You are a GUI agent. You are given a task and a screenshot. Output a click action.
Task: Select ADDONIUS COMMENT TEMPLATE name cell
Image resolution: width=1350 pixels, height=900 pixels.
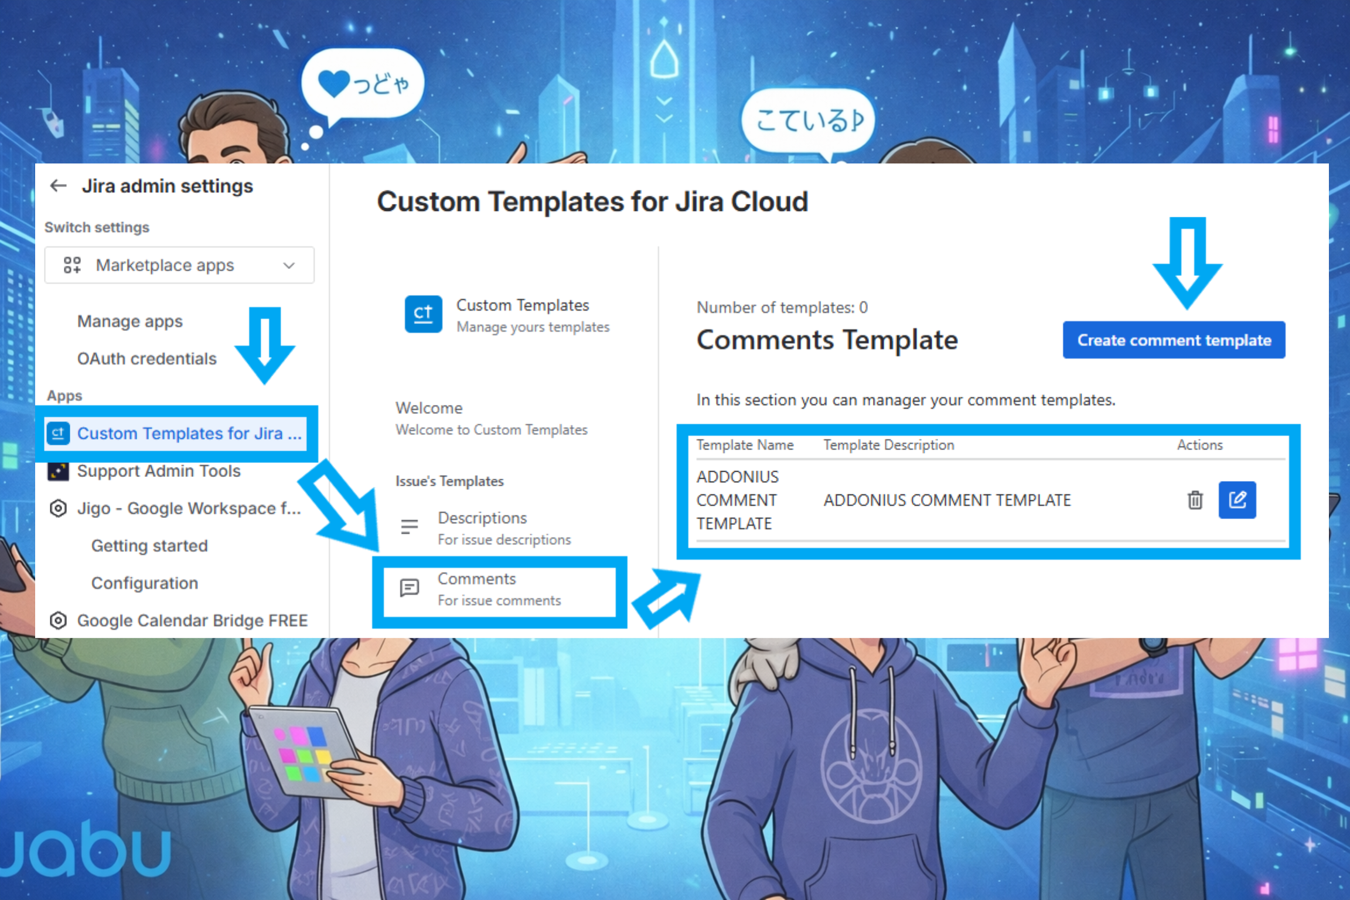pos(738,500)
